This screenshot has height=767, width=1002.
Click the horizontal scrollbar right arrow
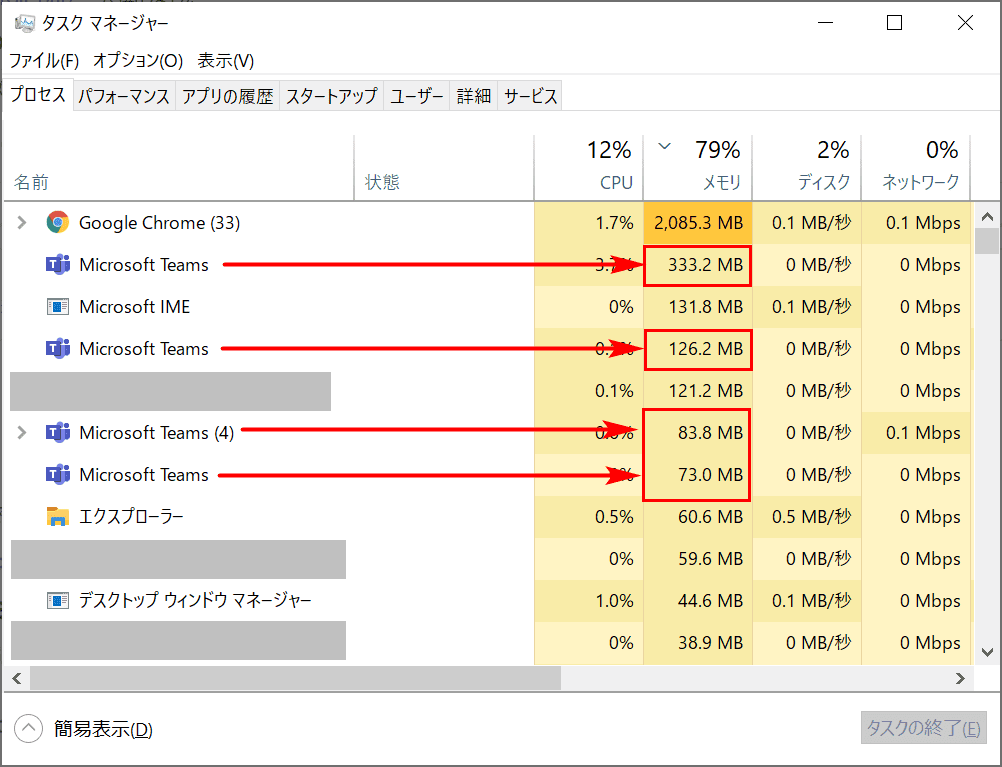coord(960,678)
